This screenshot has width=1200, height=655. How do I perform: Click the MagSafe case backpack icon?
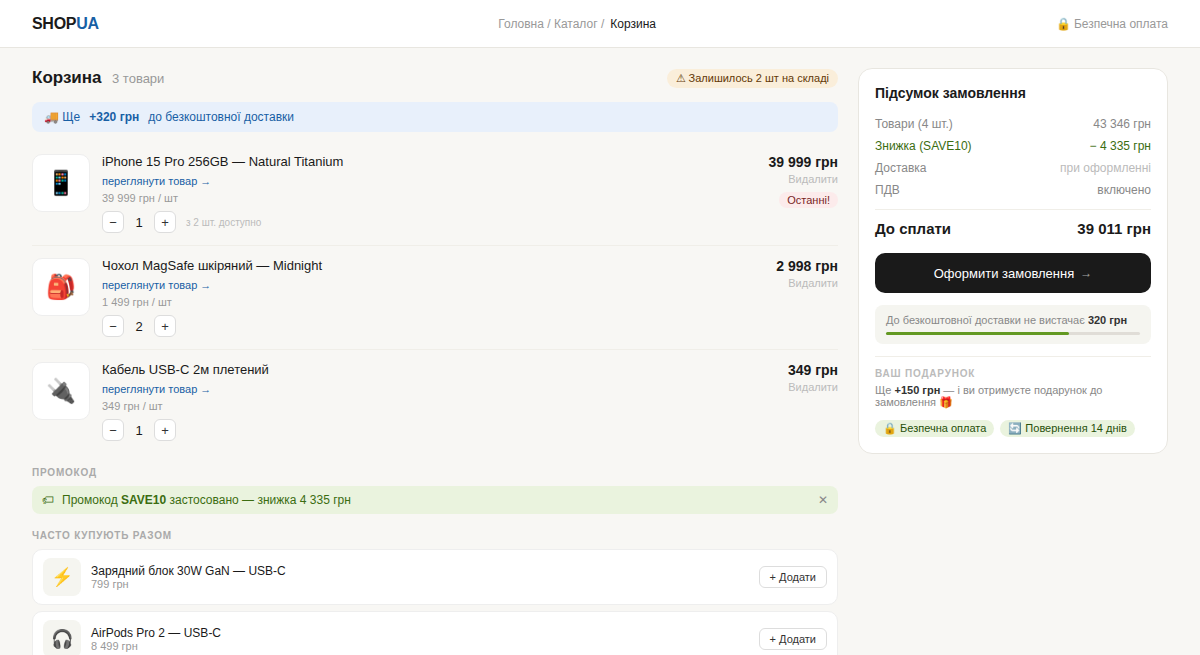click(x=61, y=287)
